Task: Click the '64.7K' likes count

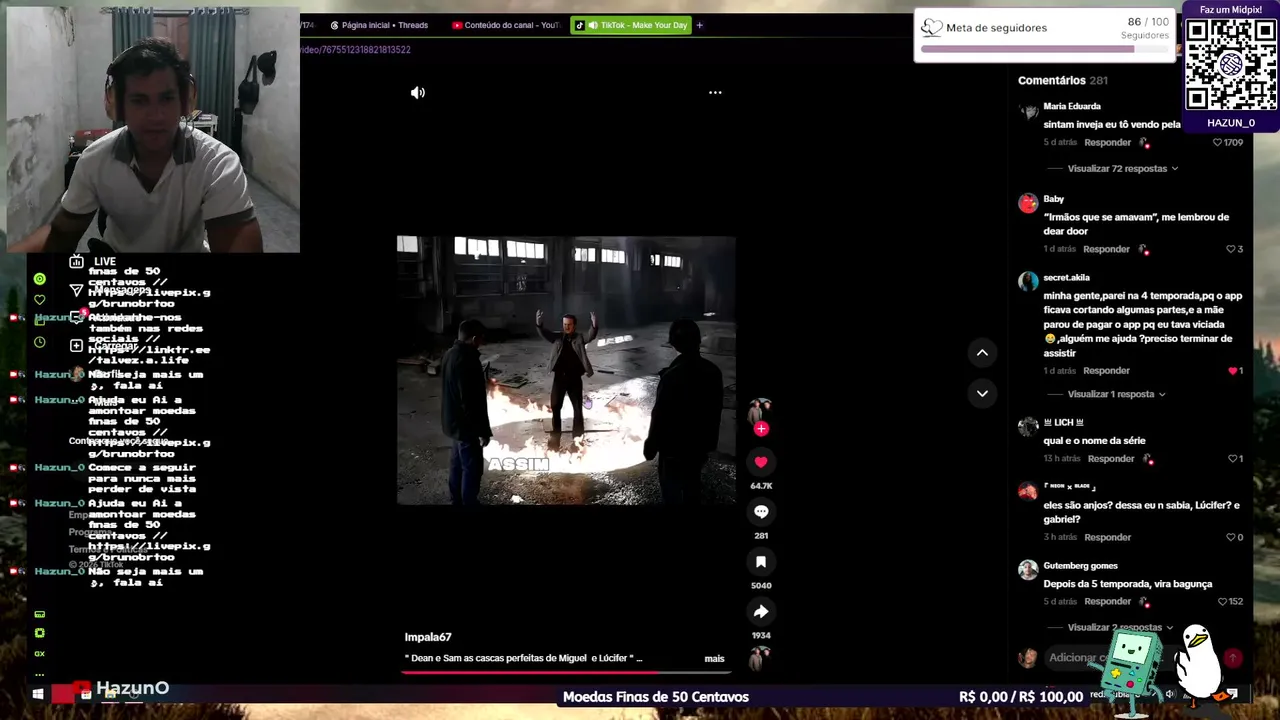Action: click(x=761, y=486)
